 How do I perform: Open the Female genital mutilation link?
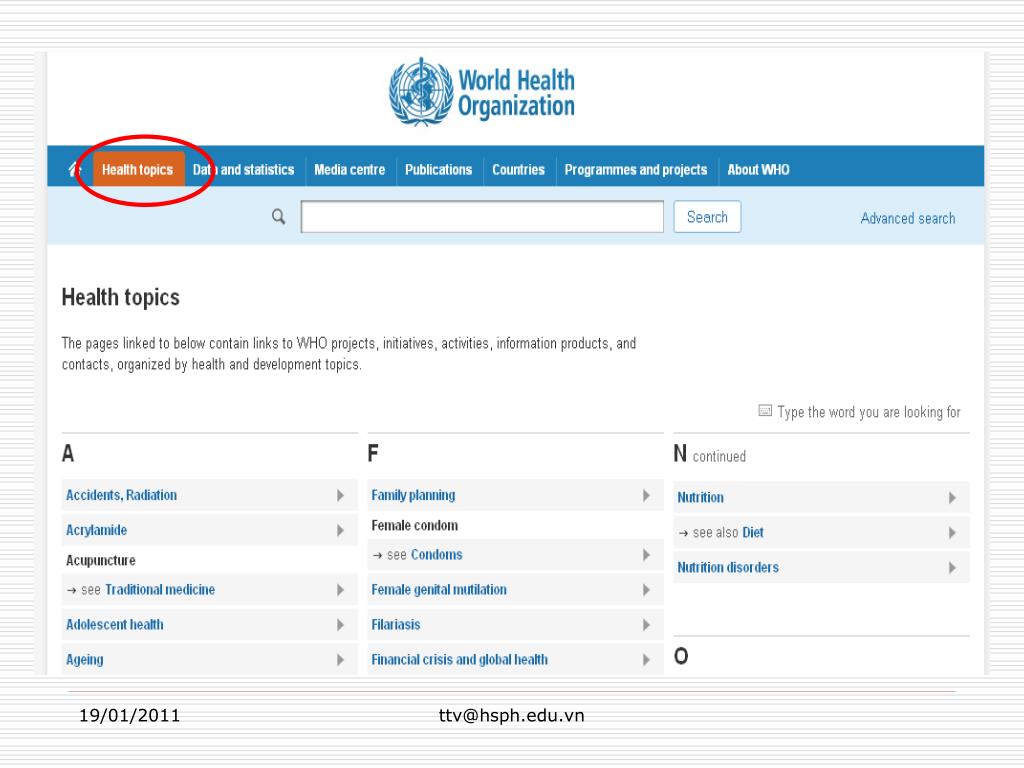(x=439, y=590)
